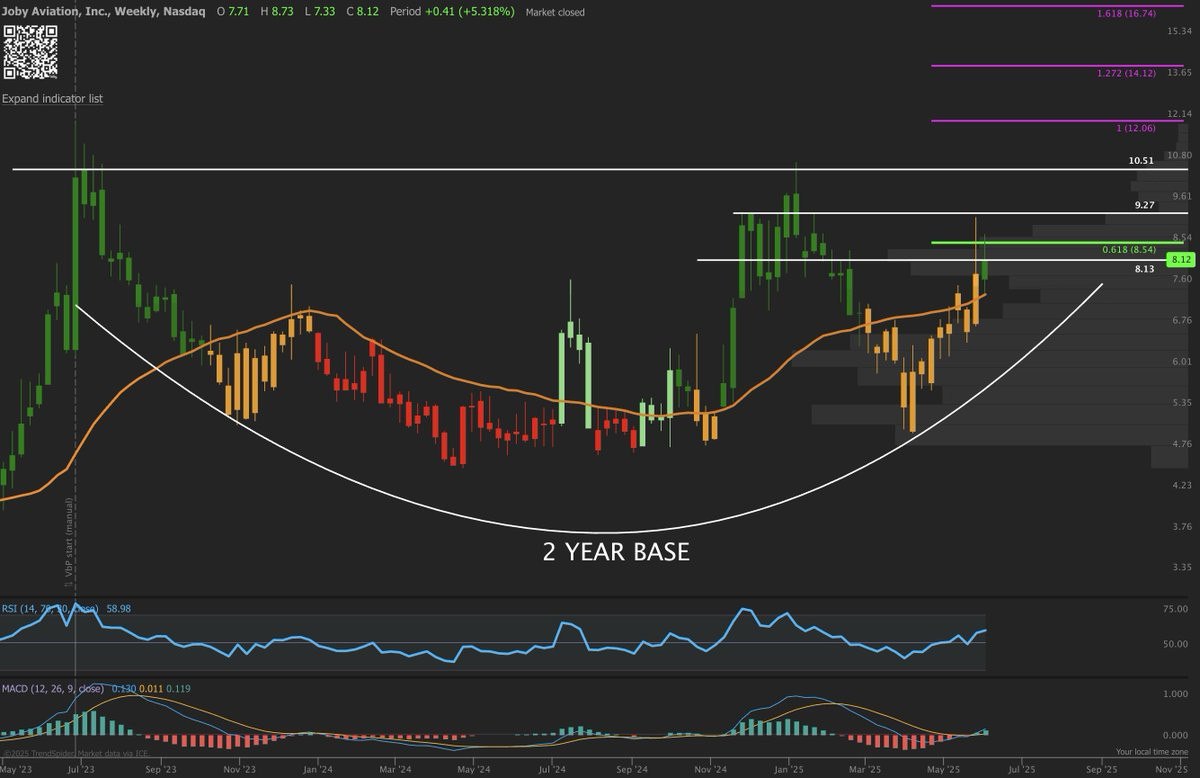Select the 1.272 (14.12) Fibonacci label

click(1126, 73)
